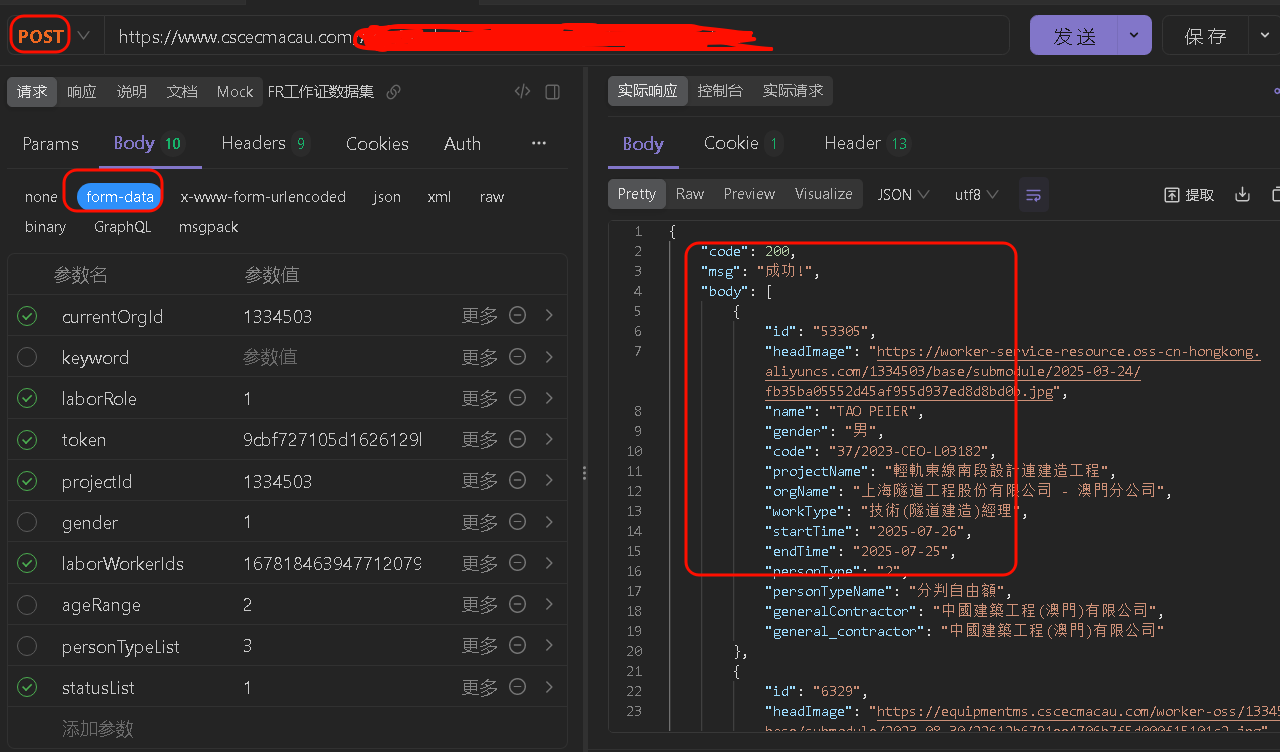Open the Cookie response tab
This screenshot has height=752, width=1280.
pos(742,143)
